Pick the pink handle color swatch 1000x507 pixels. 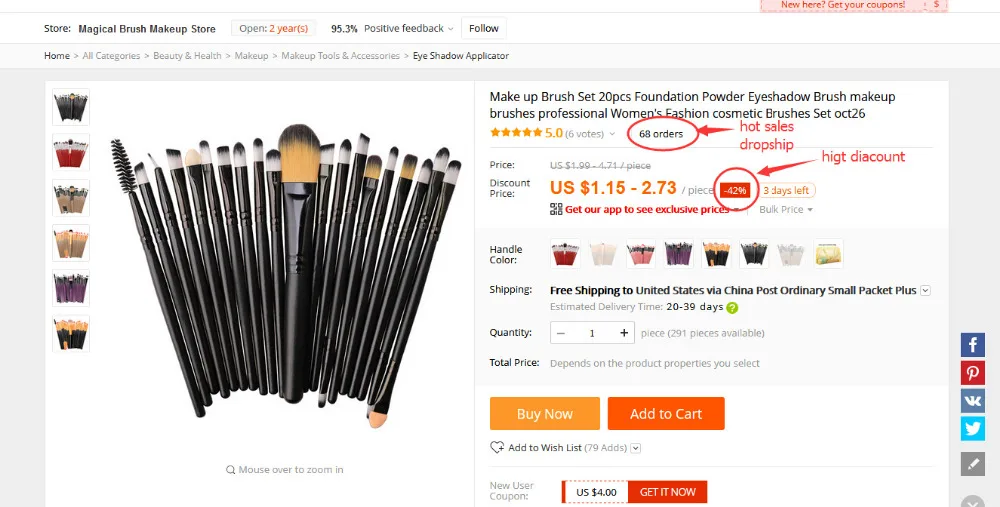click(x=641, y=254)
